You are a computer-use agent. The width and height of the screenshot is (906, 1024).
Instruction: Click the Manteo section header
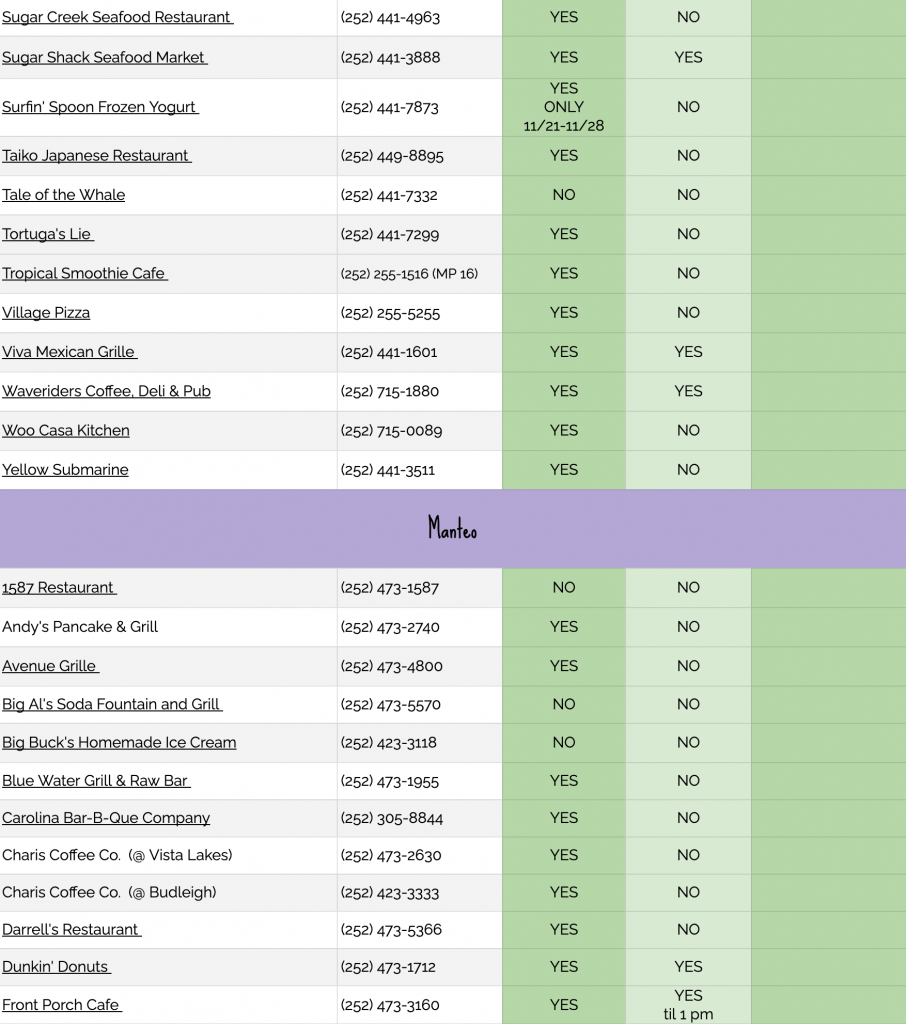point(452,529)
